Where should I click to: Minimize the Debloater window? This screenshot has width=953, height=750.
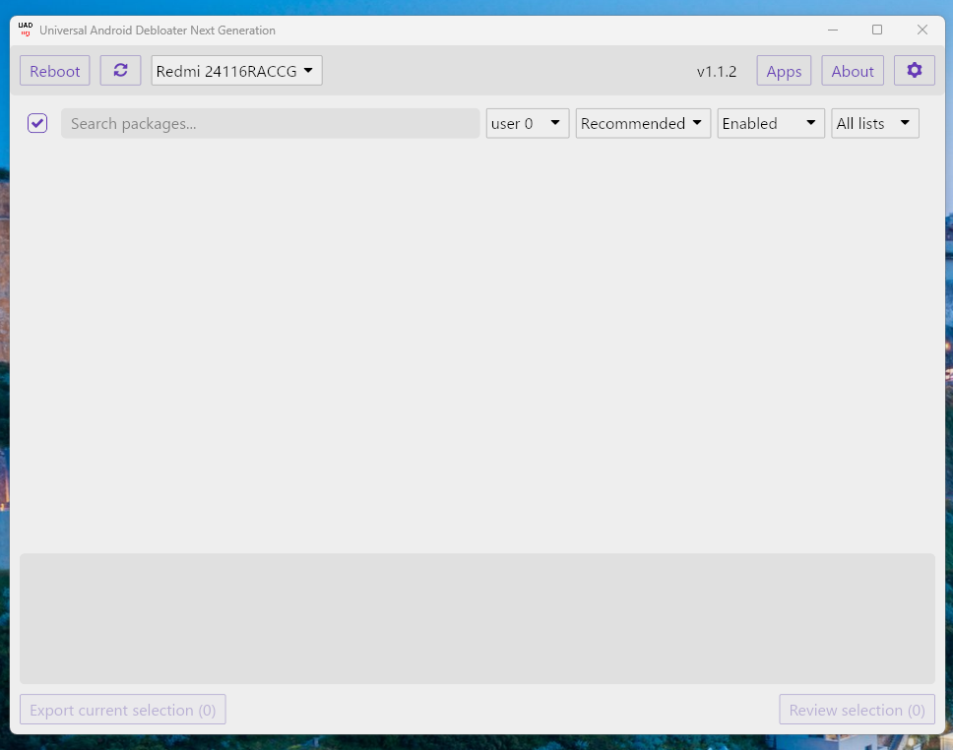pos(832,30)
